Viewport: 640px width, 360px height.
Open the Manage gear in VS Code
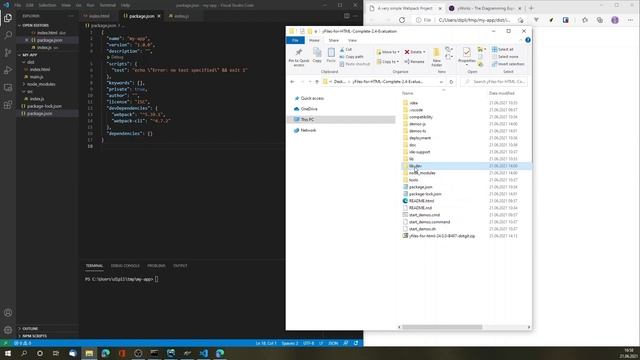8,330
